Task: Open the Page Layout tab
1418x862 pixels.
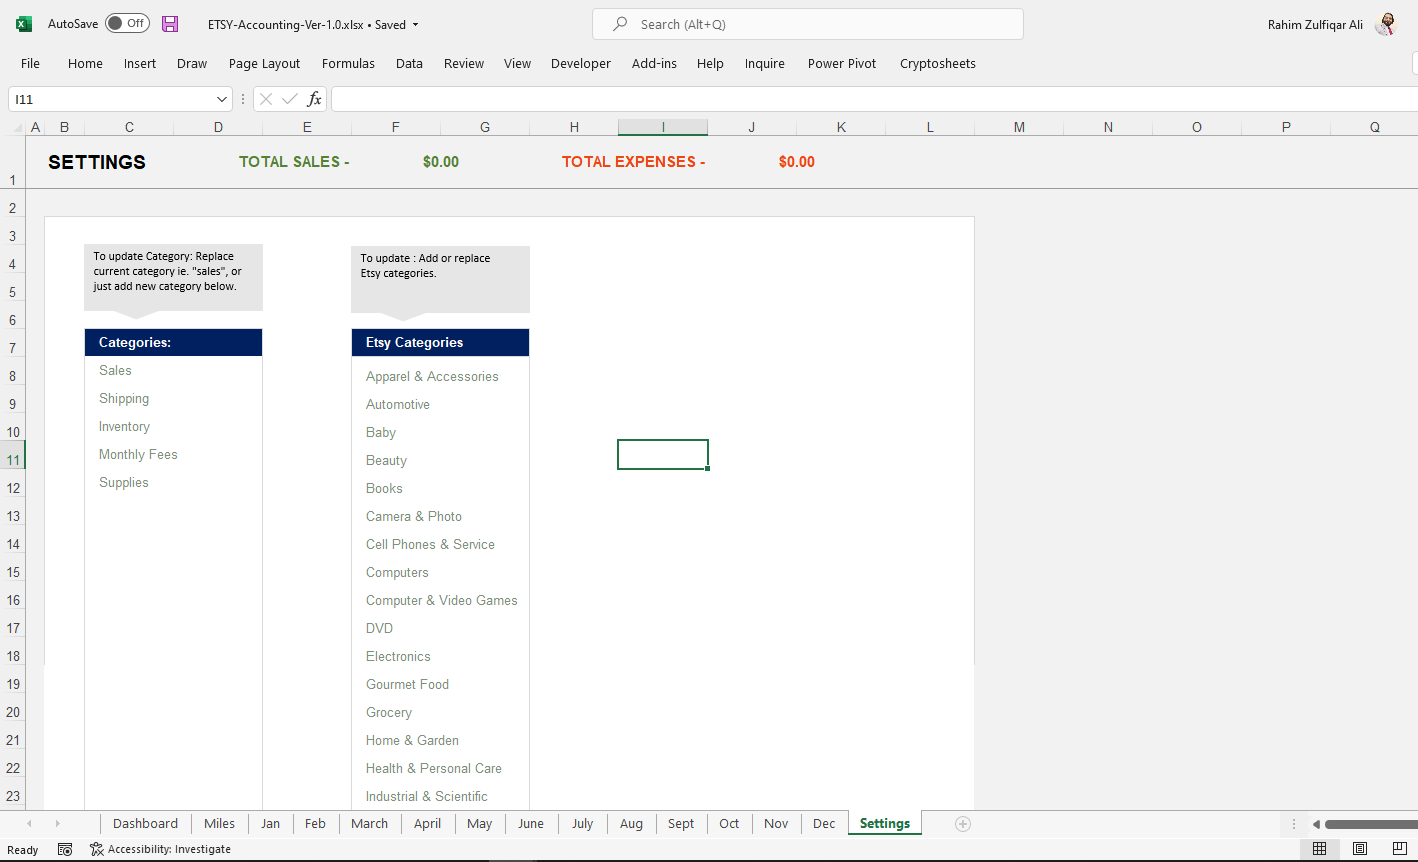Action: (x=264, y=63)
